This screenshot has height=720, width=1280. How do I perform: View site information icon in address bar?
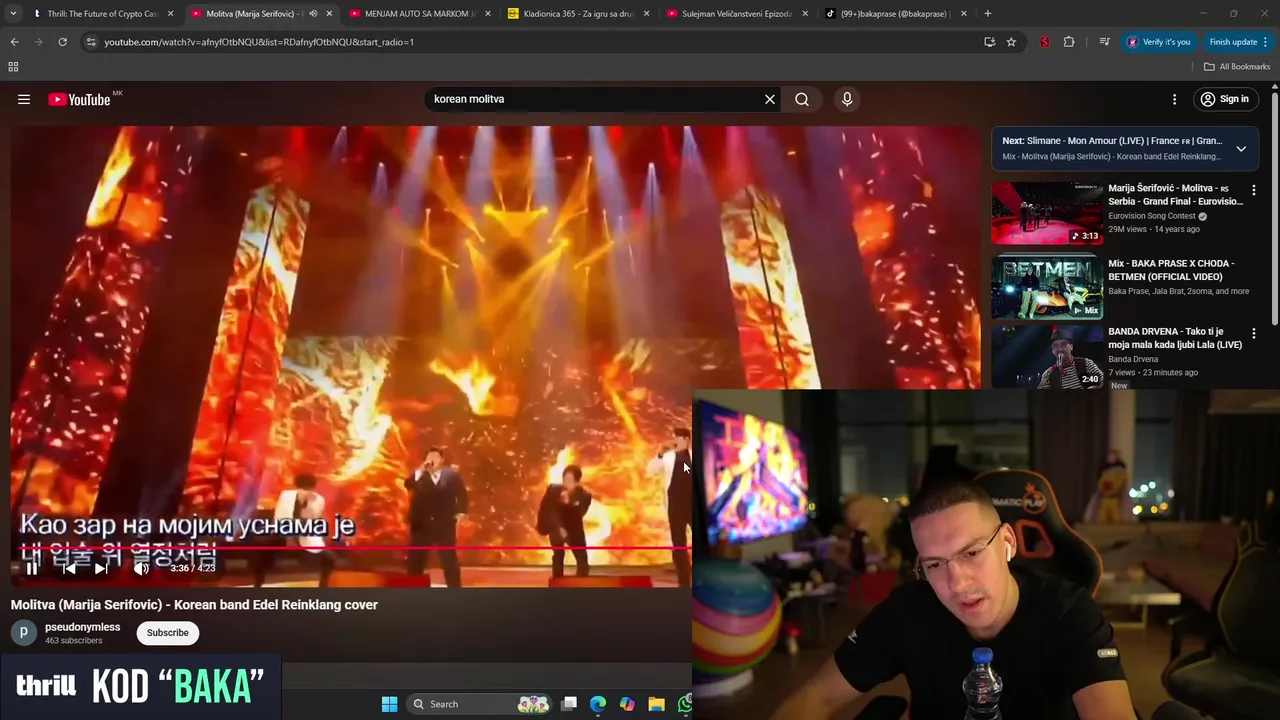(x=91, y=42)
